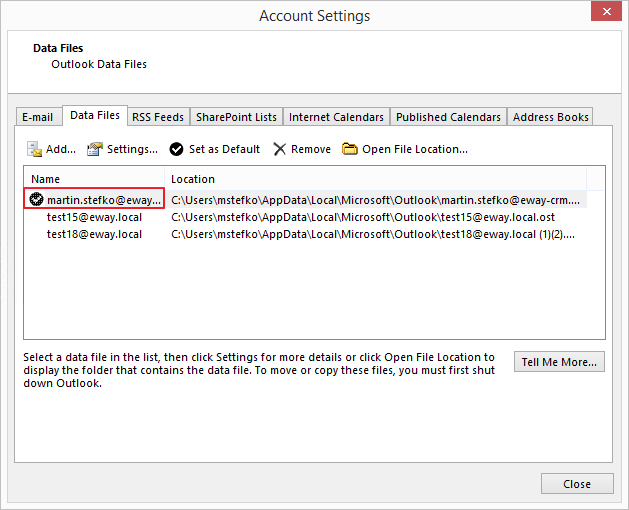The image size is (629, 510).
Task: Click the 'Set as Default' label
Action: [x=224, y=149]
